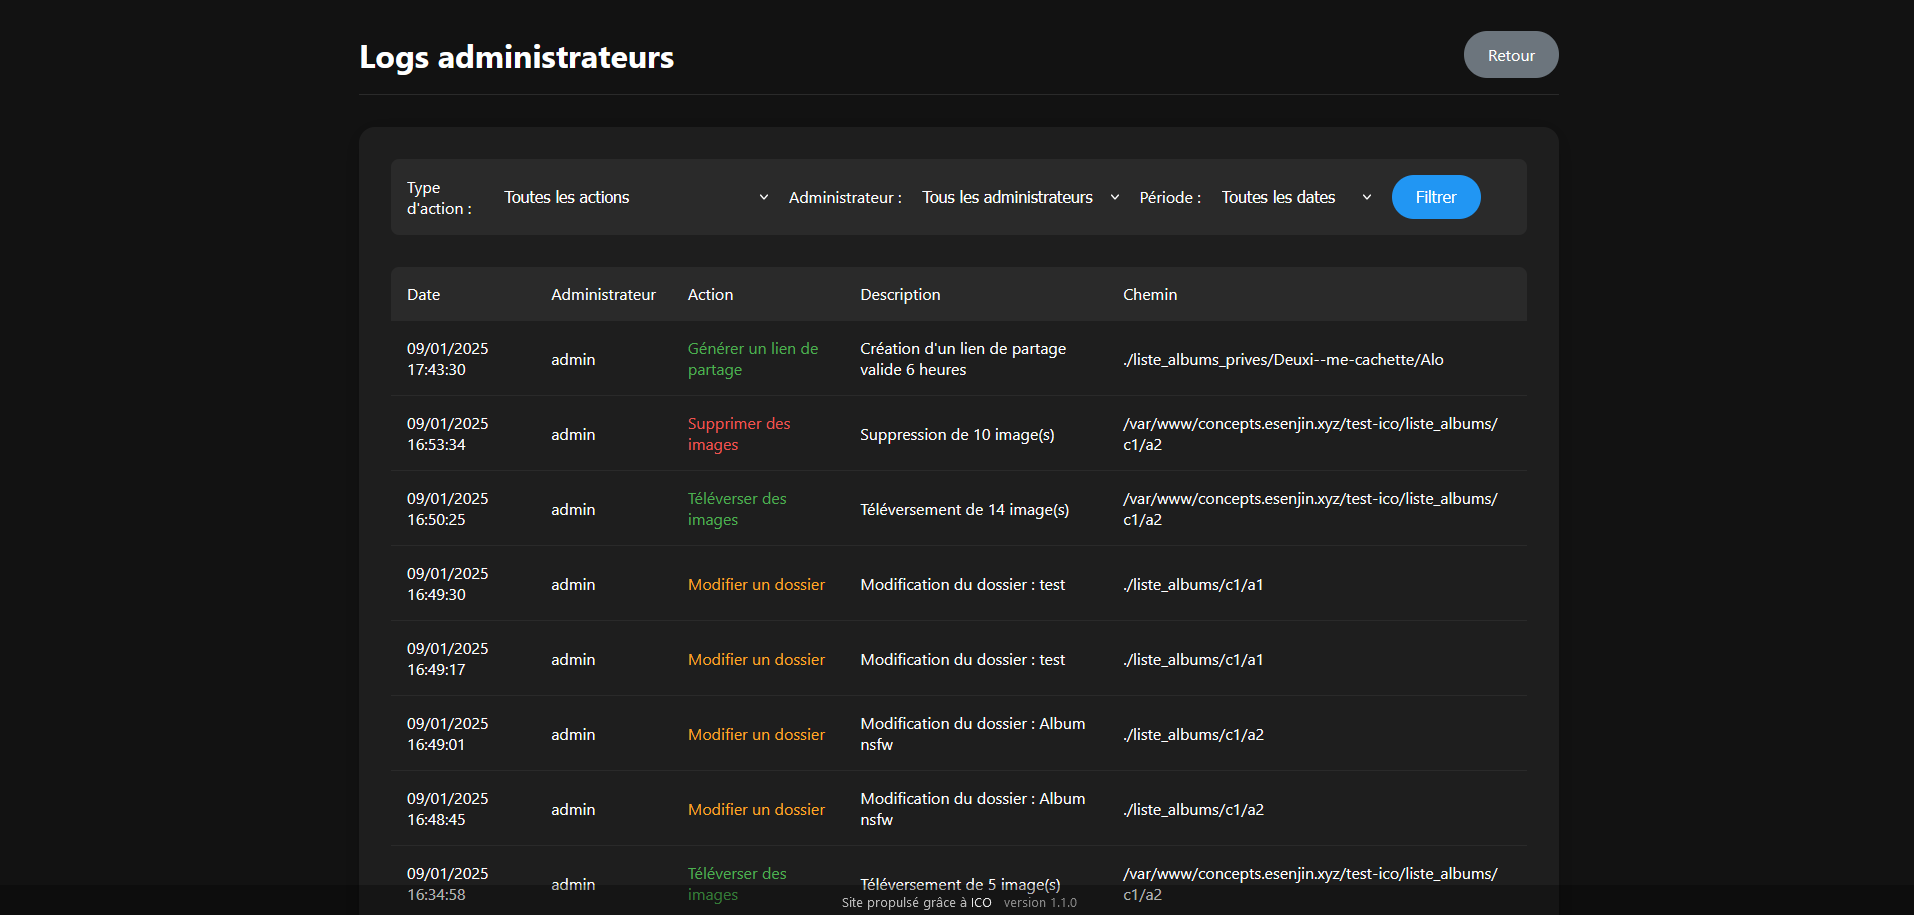Click the Générer un lien de partage action
This screenshot has height=915, width=1914.
[753, 359]
